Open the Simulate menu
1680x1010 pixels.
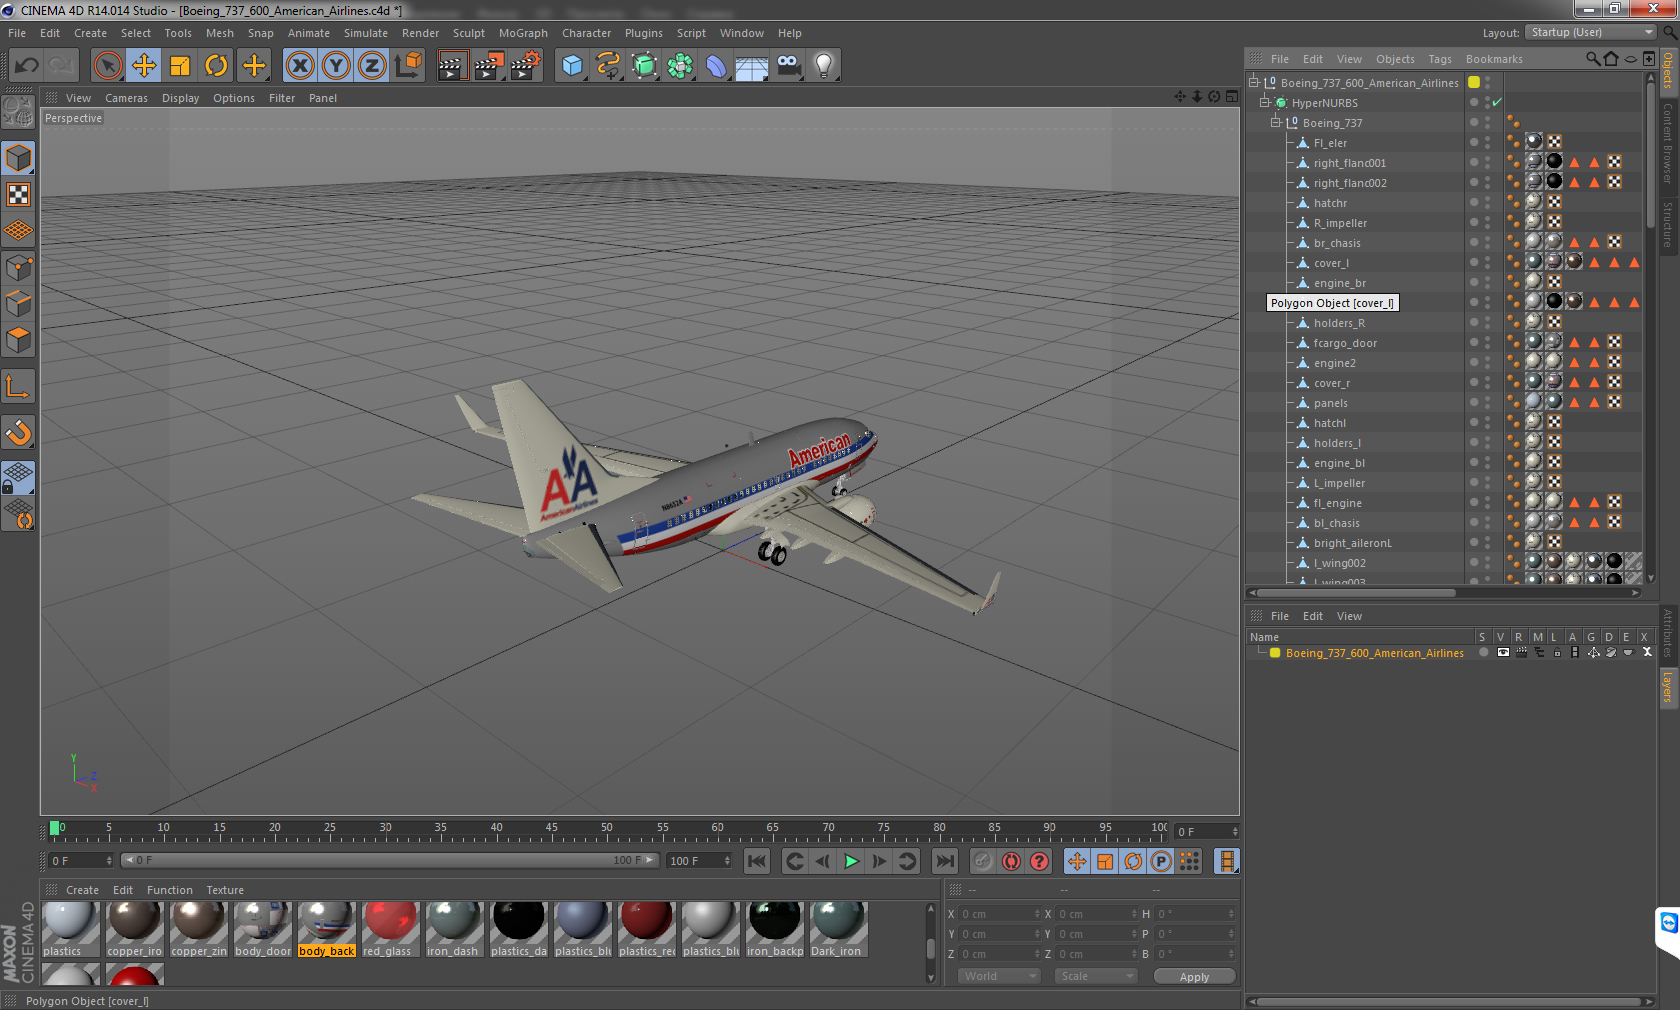(x=366, y=33)
